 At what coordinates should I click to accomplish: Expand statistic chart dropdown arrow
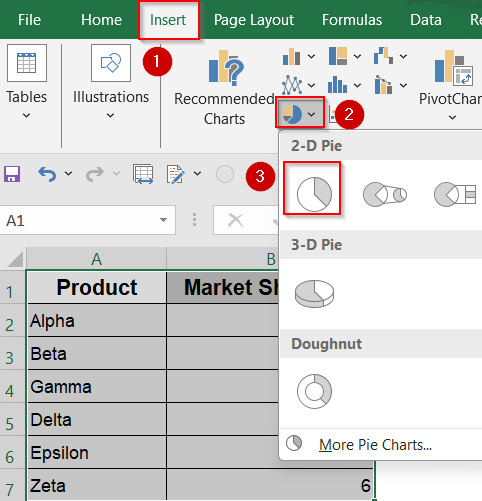357,85
